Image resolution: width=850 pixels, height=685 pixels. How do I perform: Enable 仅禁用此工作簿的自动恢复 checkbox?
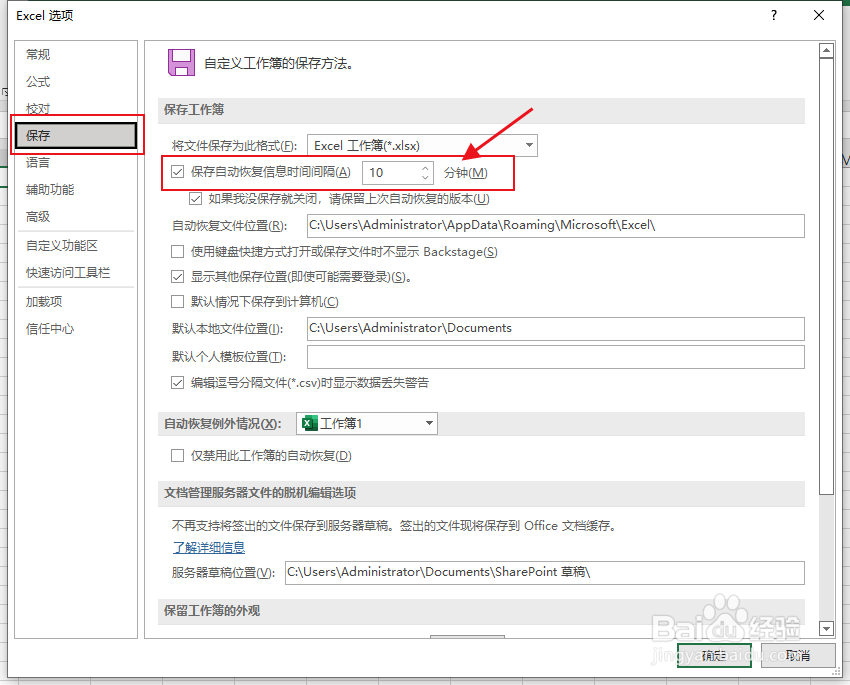coord(177,455)
